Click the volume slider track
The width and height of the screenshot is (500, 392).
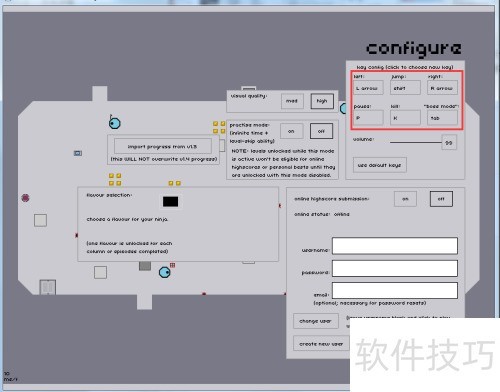(416, 143)
